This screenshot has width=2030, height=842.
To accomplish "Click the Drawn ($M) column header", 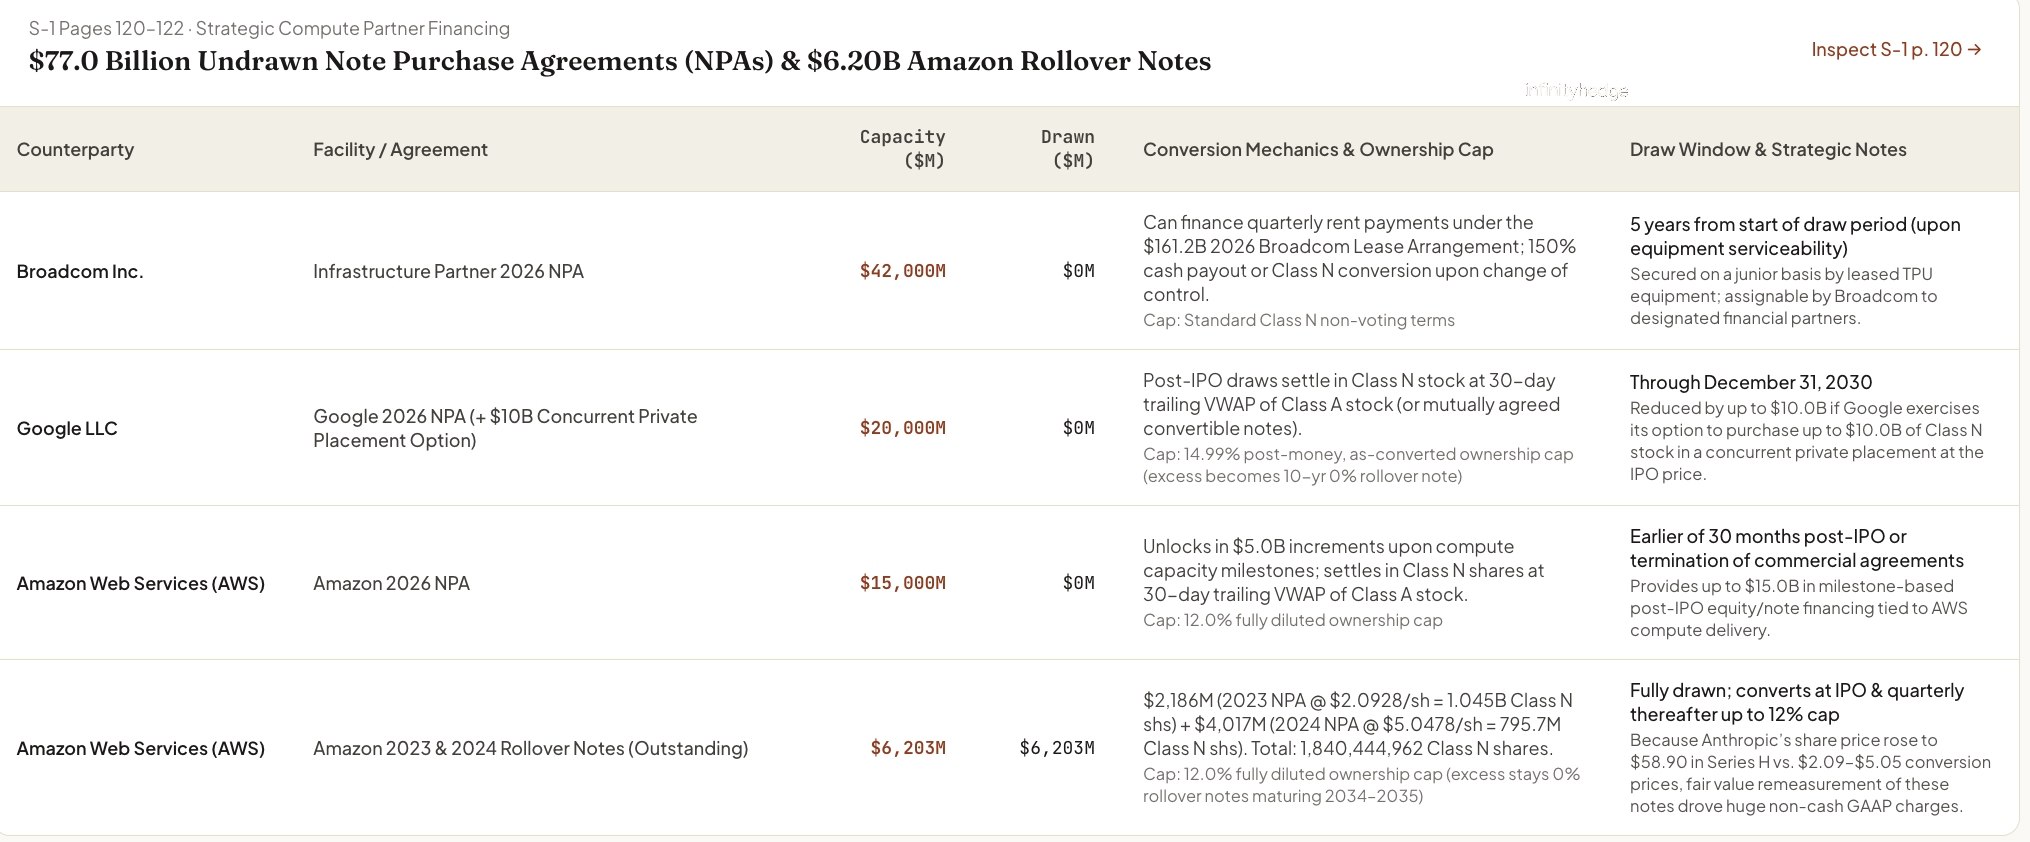I will [x=1067, y=148].
